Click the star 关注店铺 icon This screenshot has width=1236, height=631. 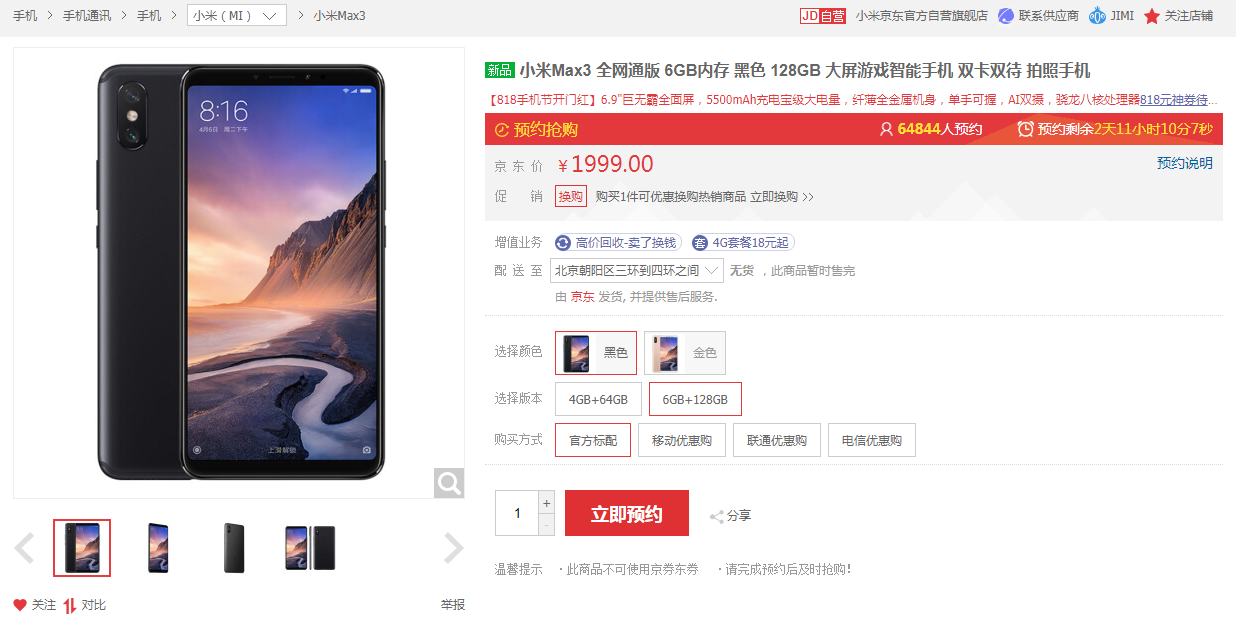tap(1152, 16)
